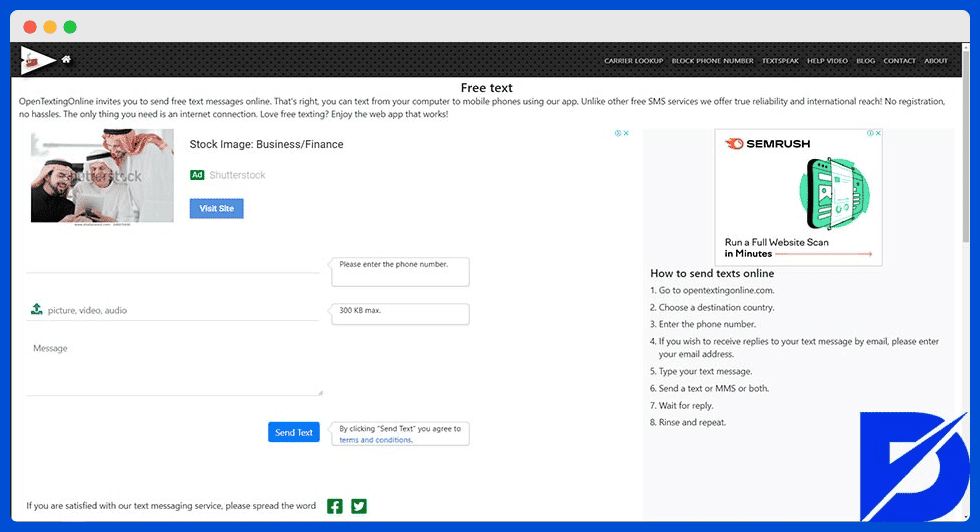The height and width of the screenshot is (532, 980).
Task: Open the Help Video page
Action: tap(827, 61)
